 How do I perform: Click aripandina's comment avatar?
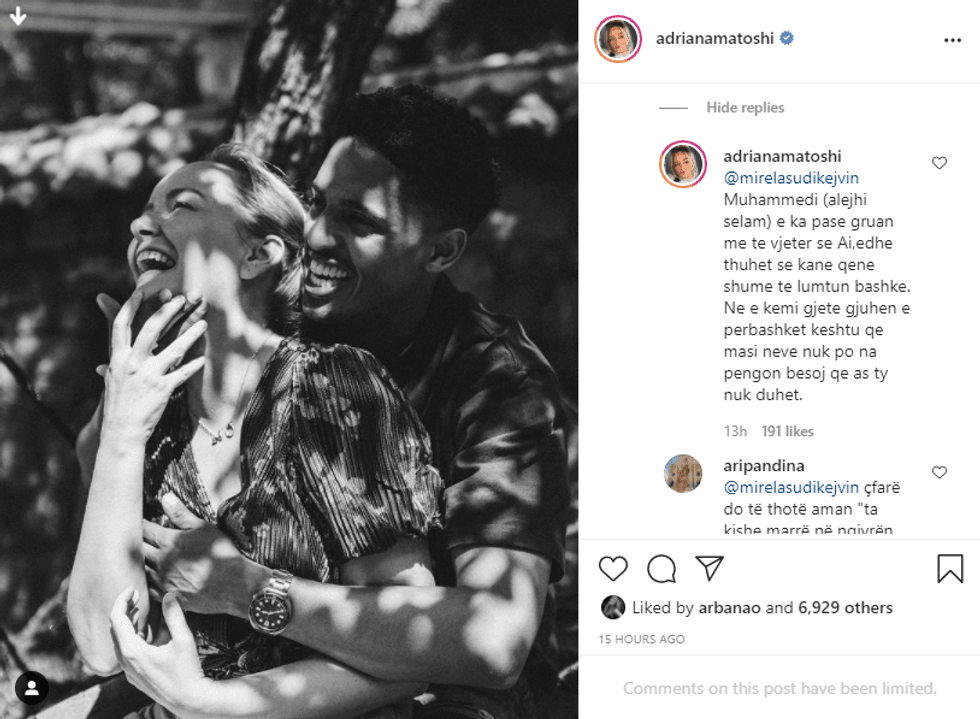pos(683,473)
